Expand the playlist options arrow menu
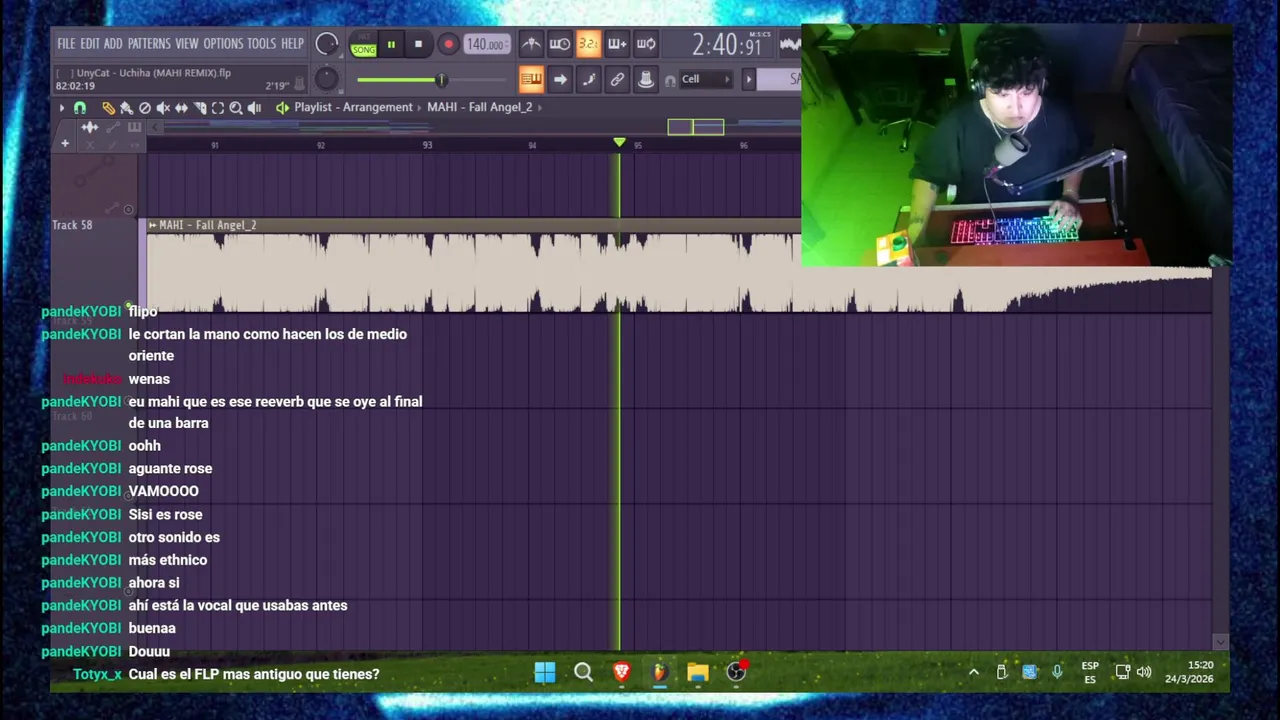Screen dimensions: 1280x720 click(62, 107)
